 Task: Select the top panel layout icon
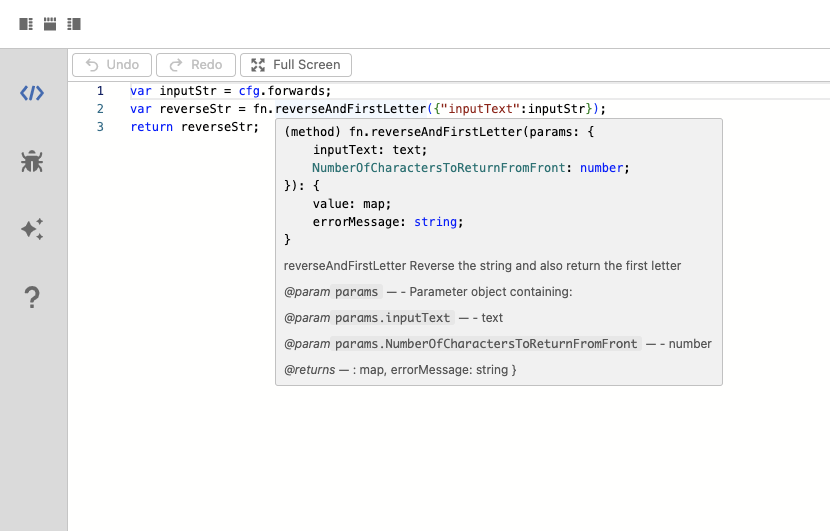50,24
